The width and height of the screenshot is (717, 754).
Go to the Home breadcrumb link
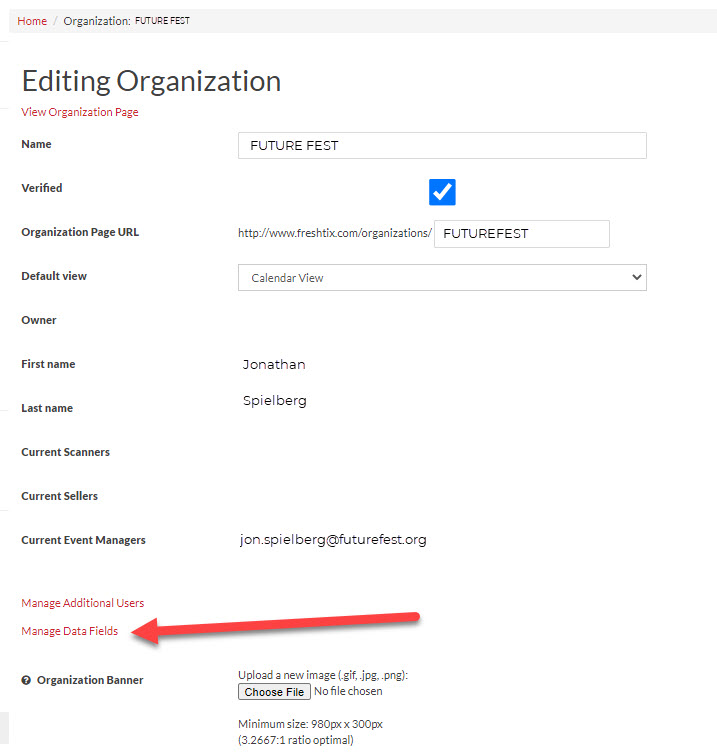(x=32, y=21)
